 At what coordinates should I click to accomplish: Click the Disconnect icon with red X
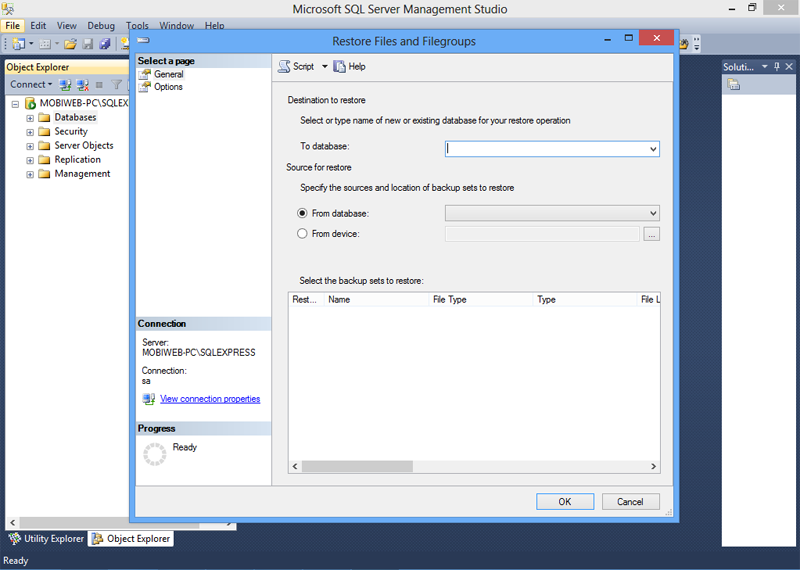tap(82, 85)
